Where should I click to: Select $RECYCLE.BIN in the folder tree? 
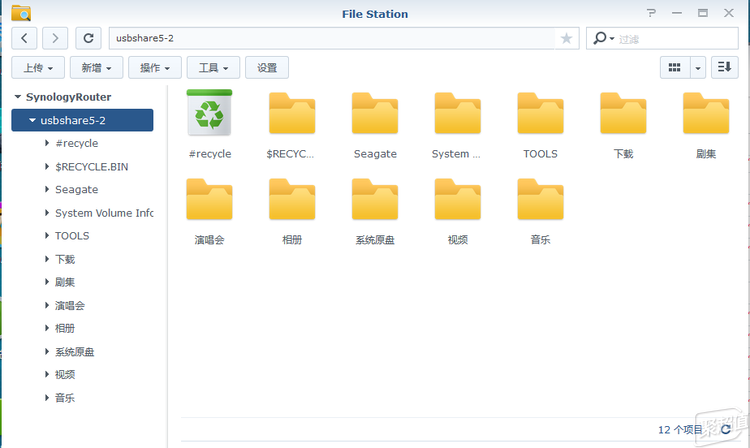click(91, 166)
